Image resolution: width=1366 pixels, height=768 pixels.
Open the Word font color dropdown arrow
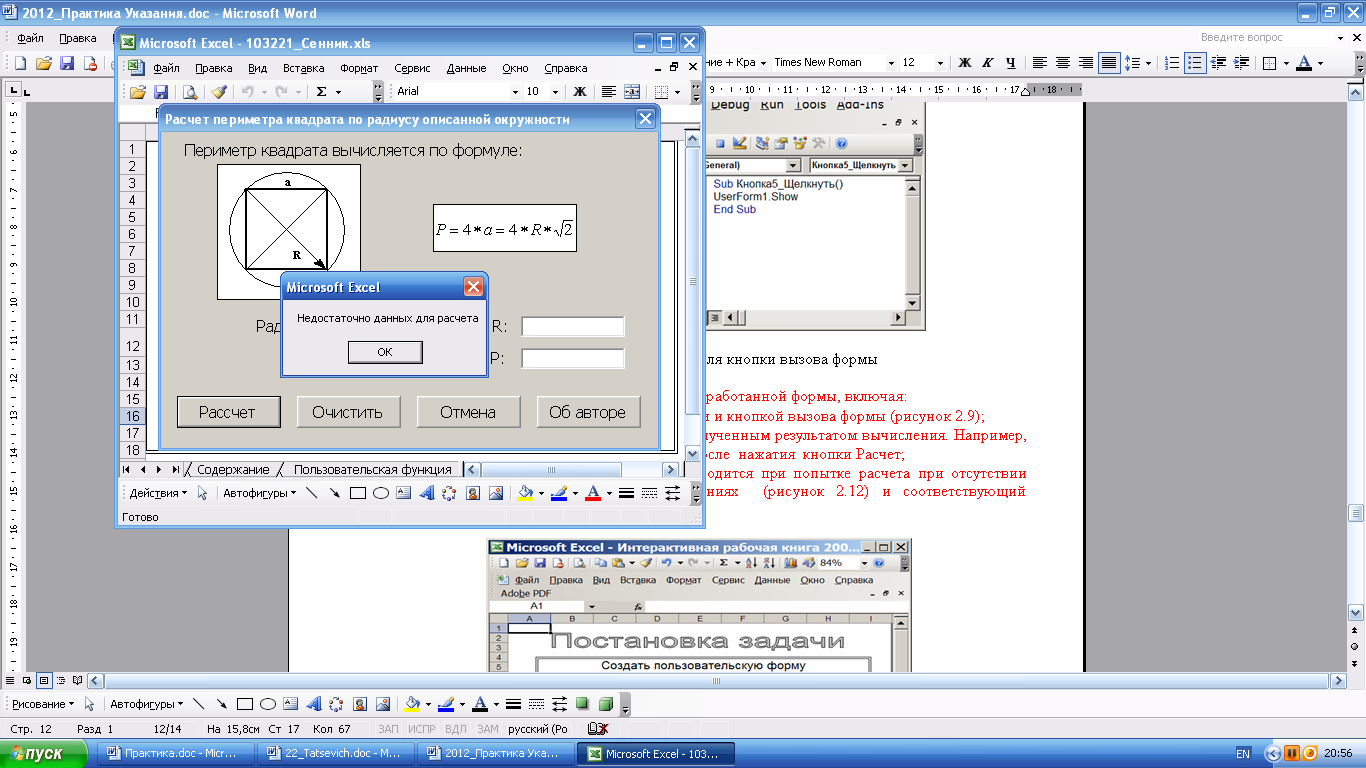(x=1320, y=62)
